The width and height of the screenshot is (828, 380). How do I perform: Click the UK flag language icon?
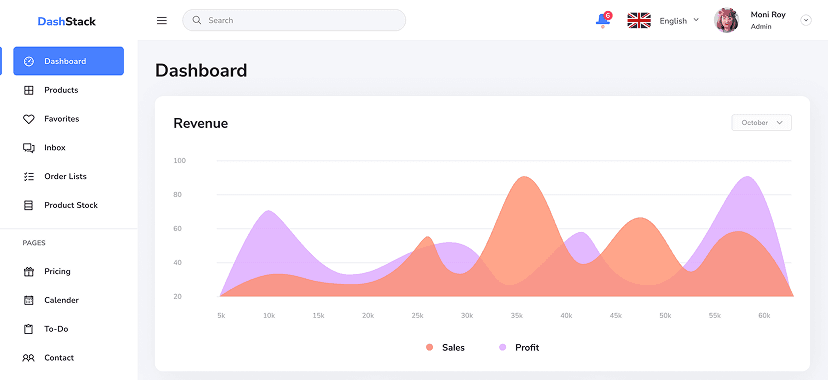point(638,21)
